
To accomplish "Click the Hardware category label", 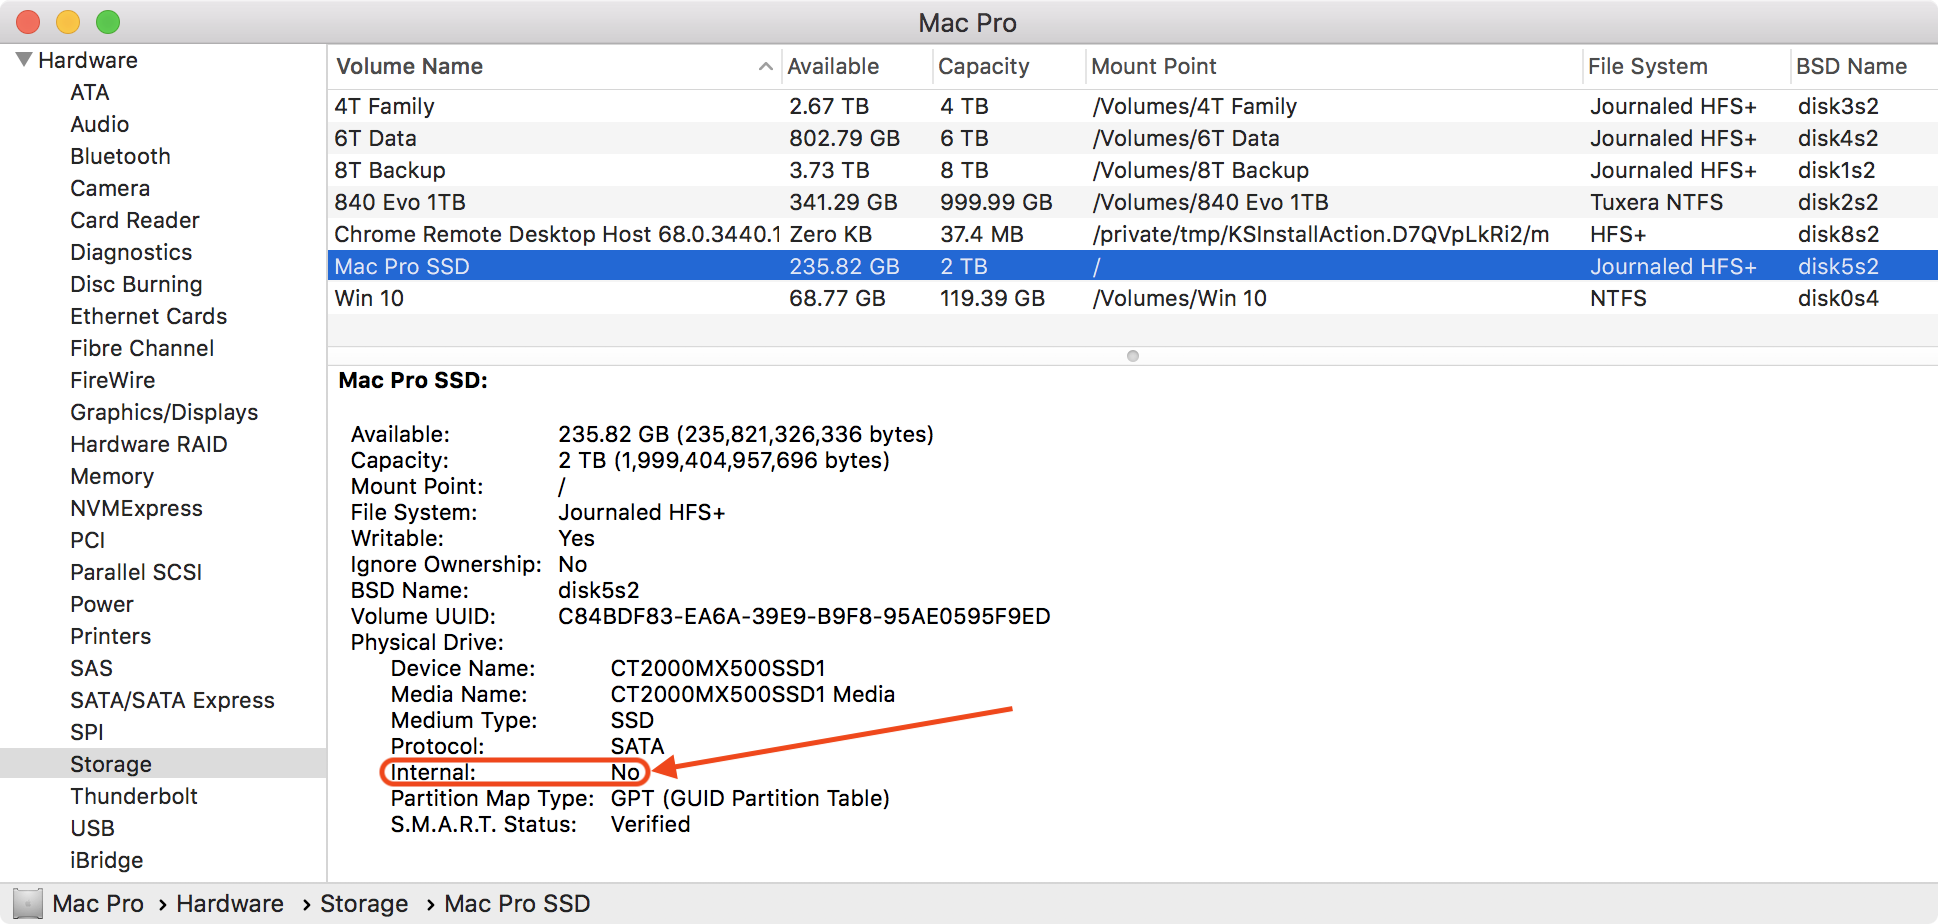I will pyautogui.click(x=88, y=60).
